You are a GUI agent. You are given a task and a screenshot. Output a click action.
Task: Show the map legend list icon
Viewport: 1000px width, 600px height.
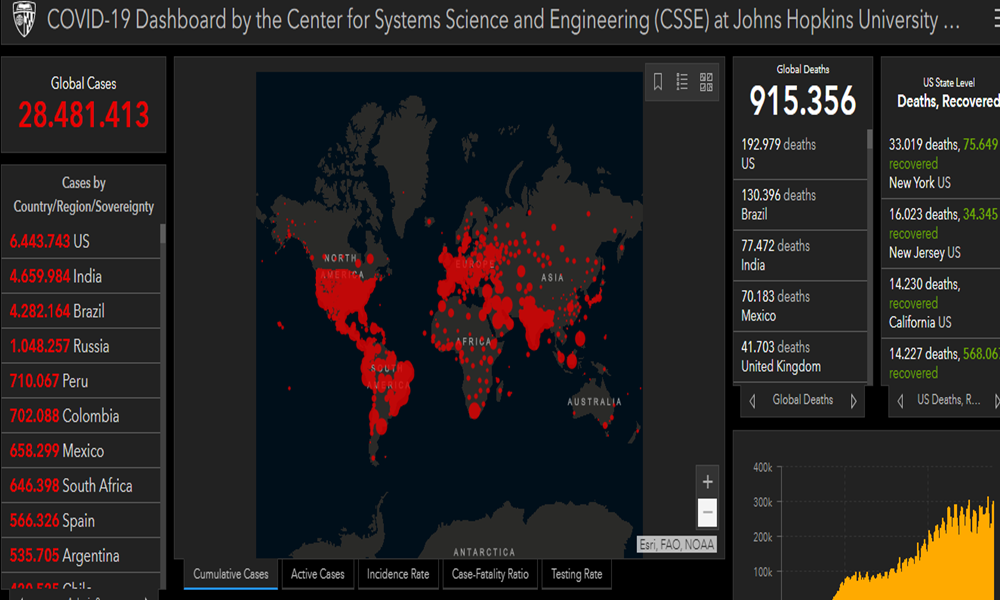pos(682,83)
